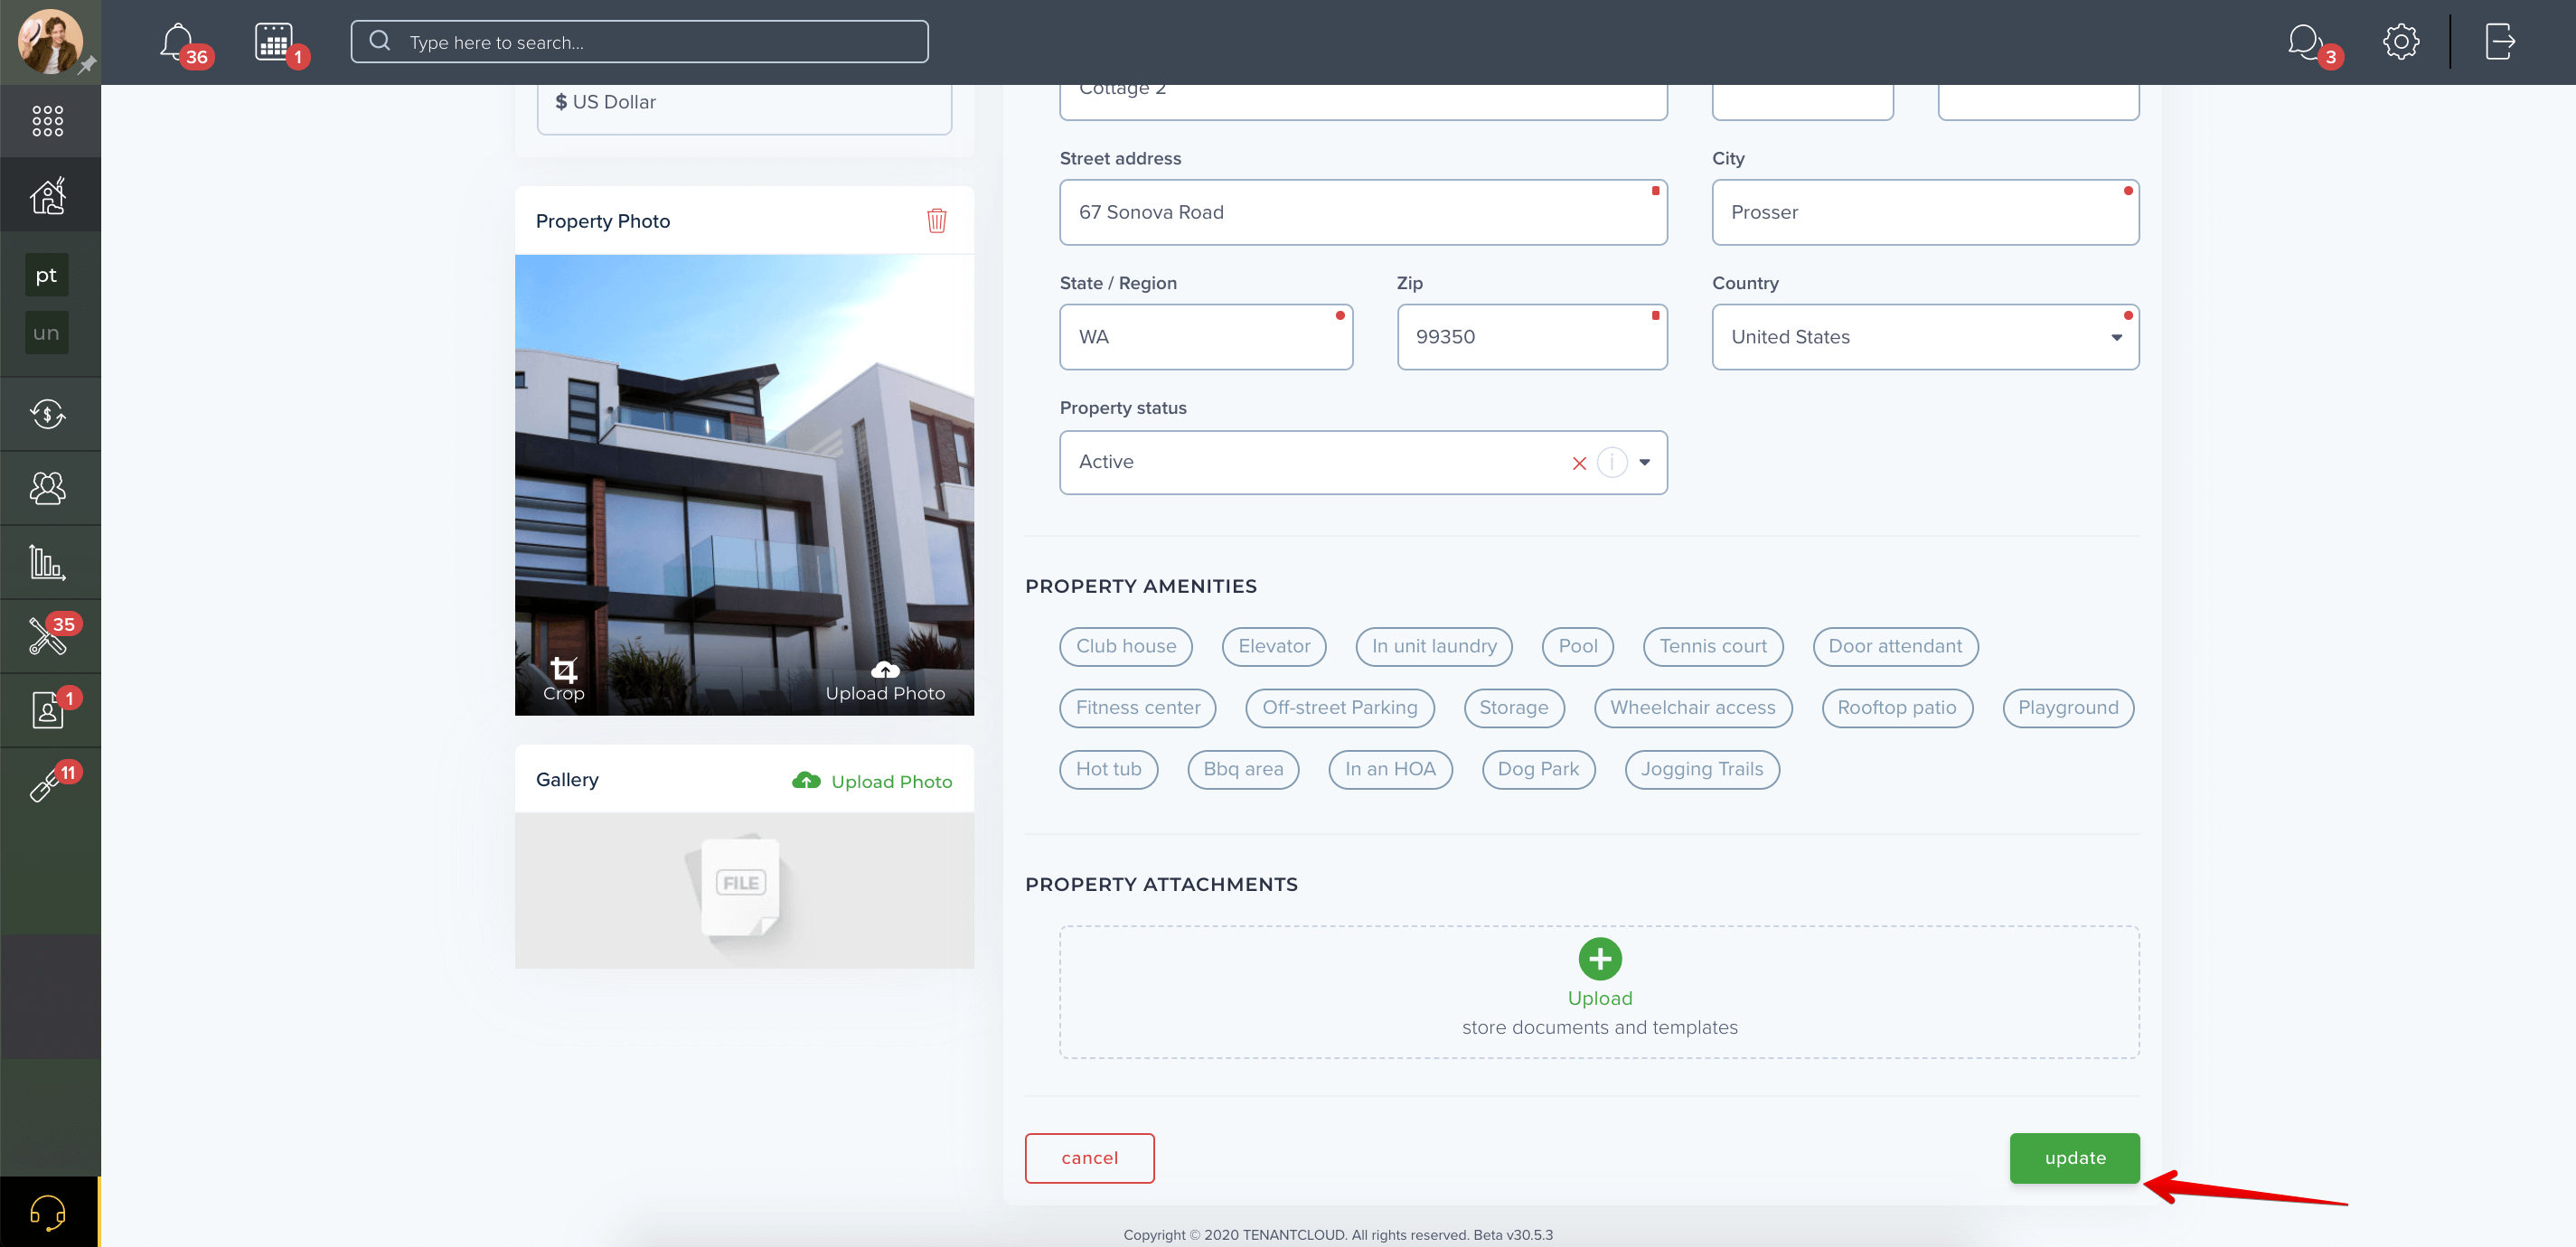Image resolution: width=2576 pixels, height=1247 pixels.
Task: Open the Country dropdown
Action: [1925, 337]
